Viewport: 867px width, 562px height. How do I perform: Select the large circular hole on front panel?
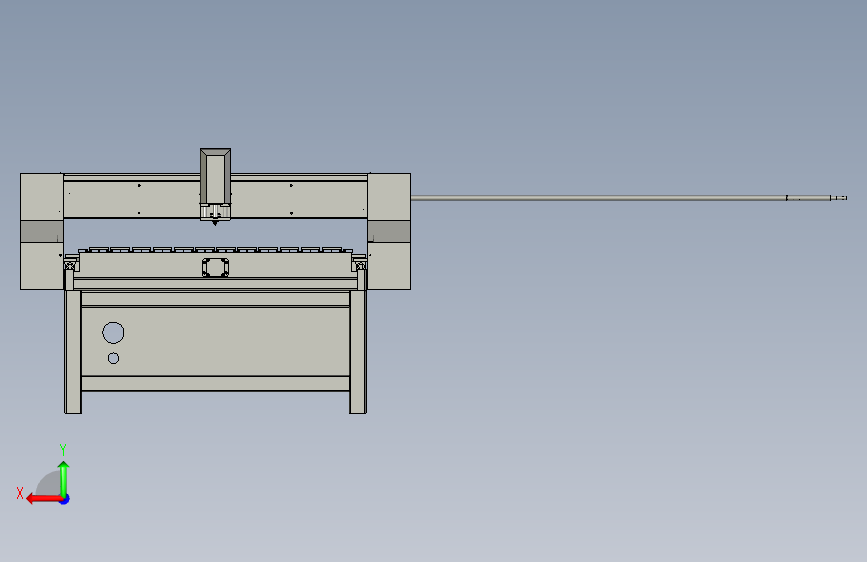pos(113,333)
